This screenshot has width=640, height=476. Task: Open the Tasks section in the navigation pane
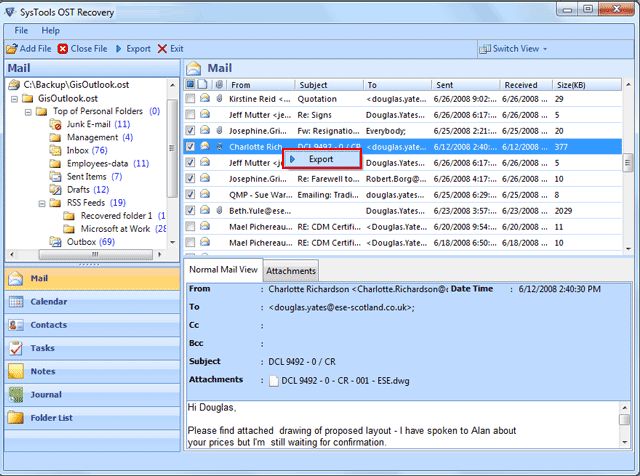coord(42,347)
